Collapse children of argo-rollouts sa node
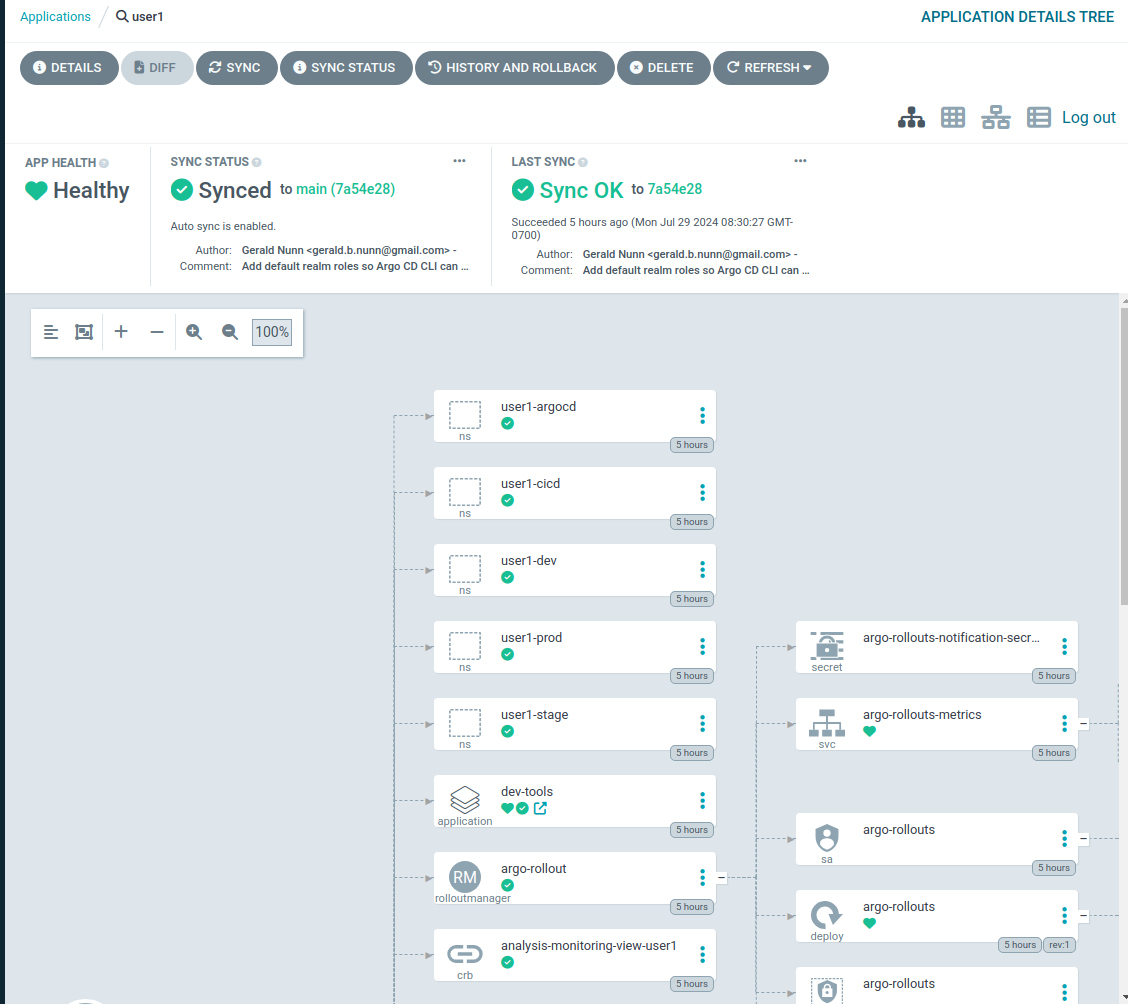 1083,839
